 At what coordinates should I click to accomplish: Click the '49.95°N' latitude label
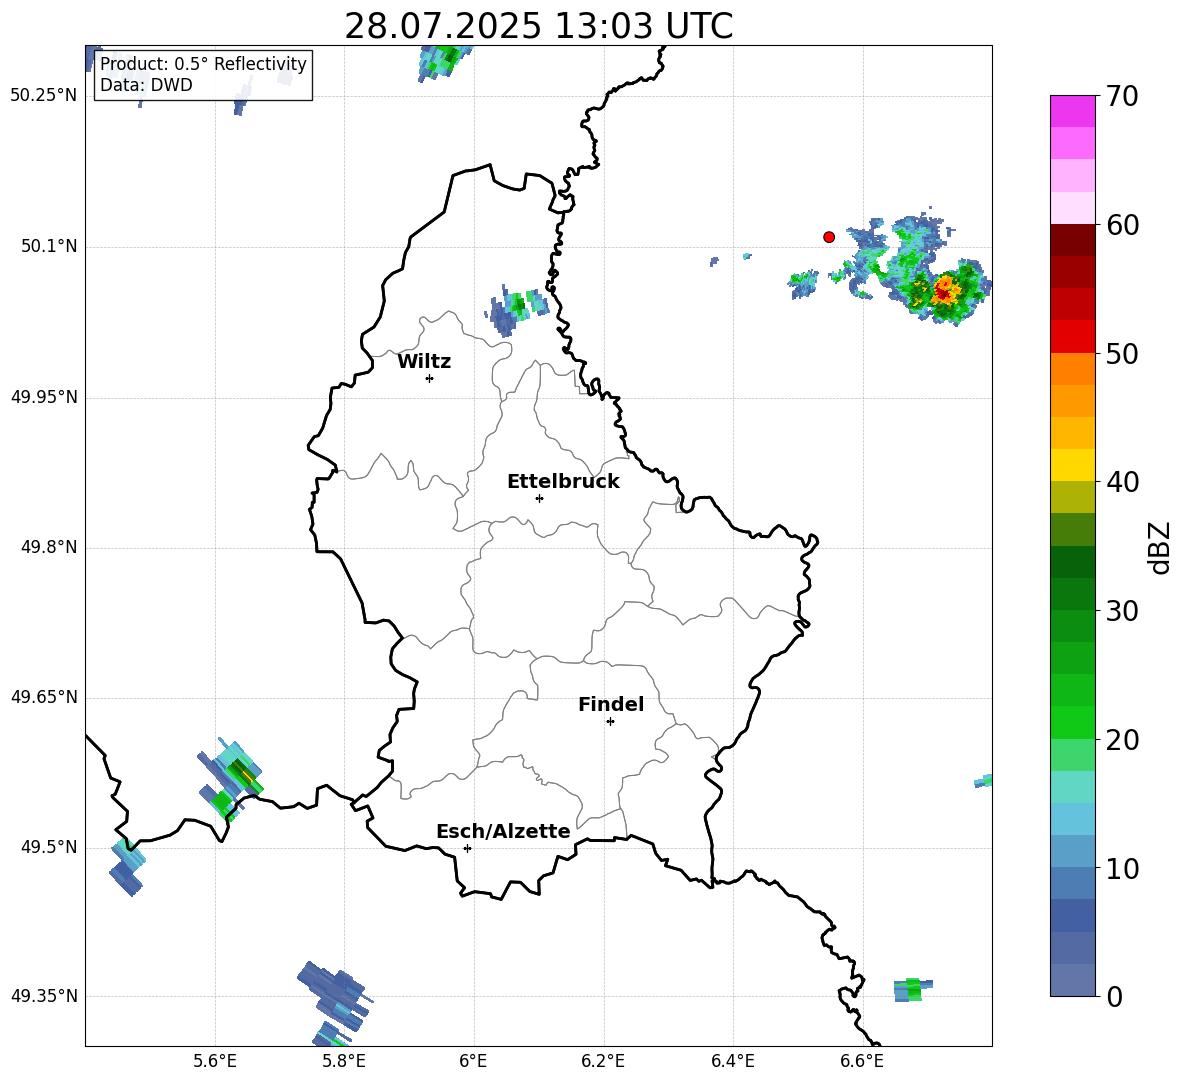coord(43,397)
